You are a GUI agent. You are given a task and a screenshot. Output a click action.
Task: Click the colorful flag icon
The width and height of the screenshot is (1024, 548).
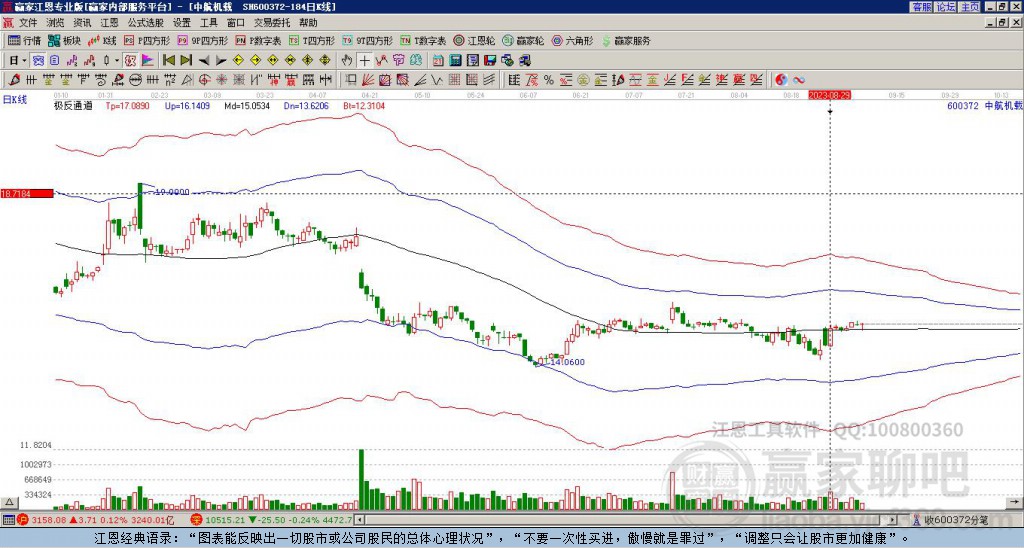[x=148, y=61]
